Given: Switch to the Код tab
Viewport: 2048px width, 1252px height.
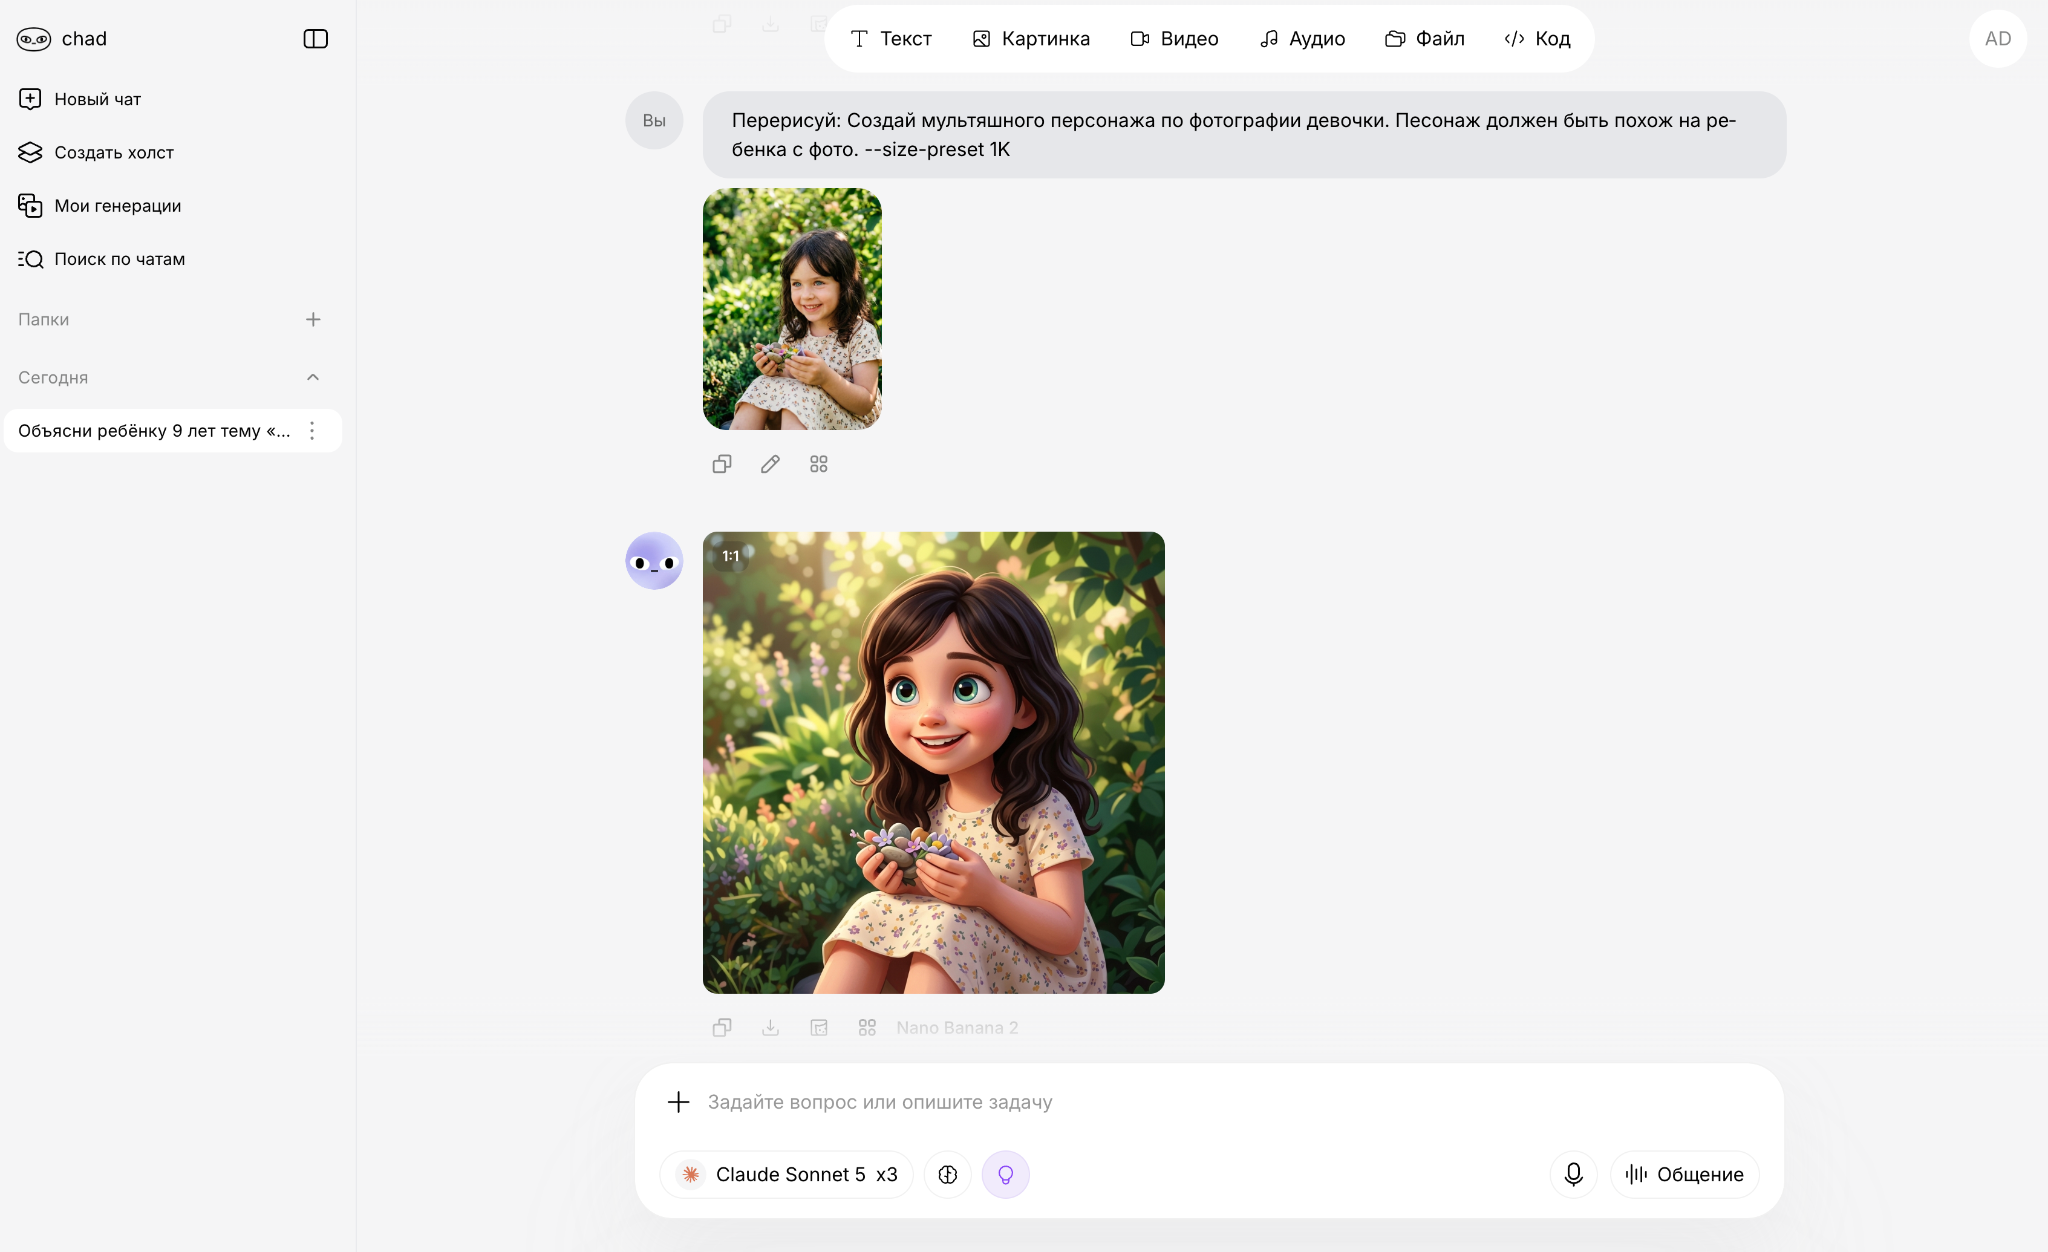Looking at the screenshot, I should pyautogui.click(x=1537, y=39).
